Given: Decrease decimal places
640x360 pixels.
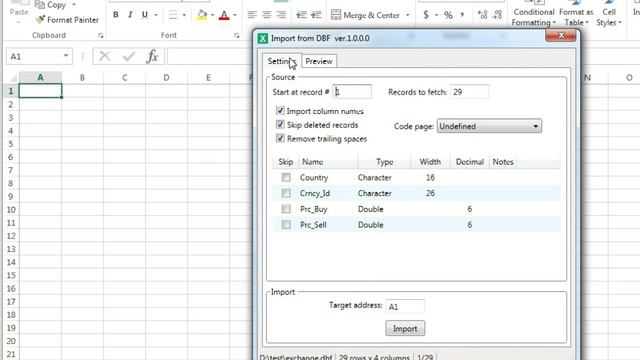Looking at the screenshot, I should (498, 15).
